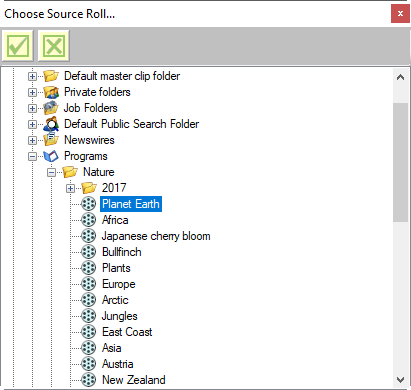
Task: Select the Bullfinch roll
Action: tap(122, 252)
